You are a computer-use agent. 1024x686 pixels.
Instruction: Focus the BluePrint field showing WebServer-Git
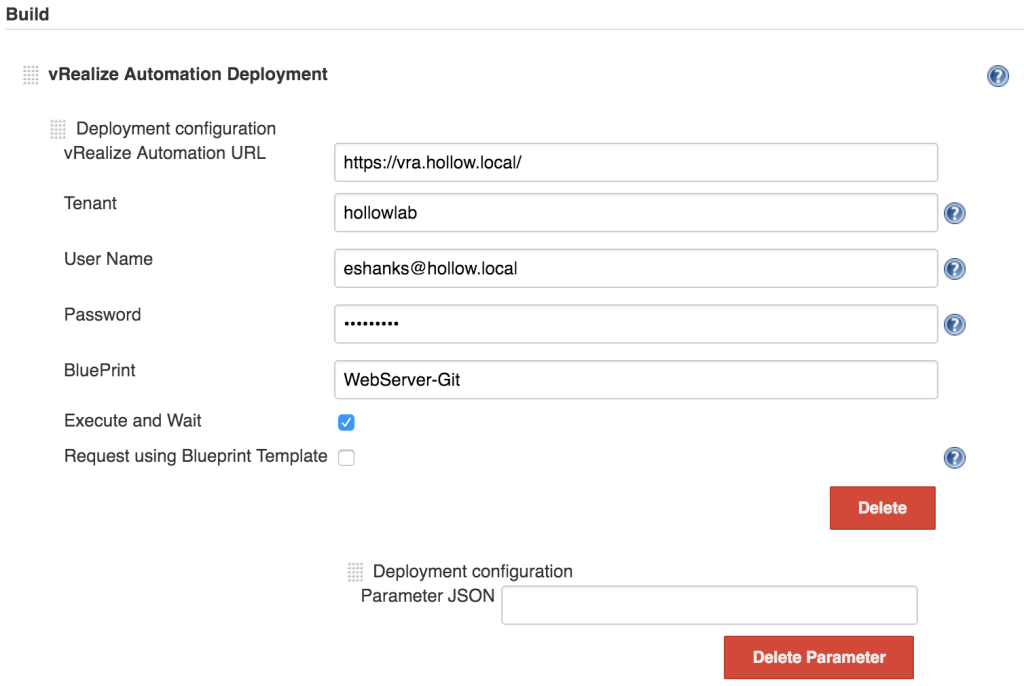click(635, 380)
